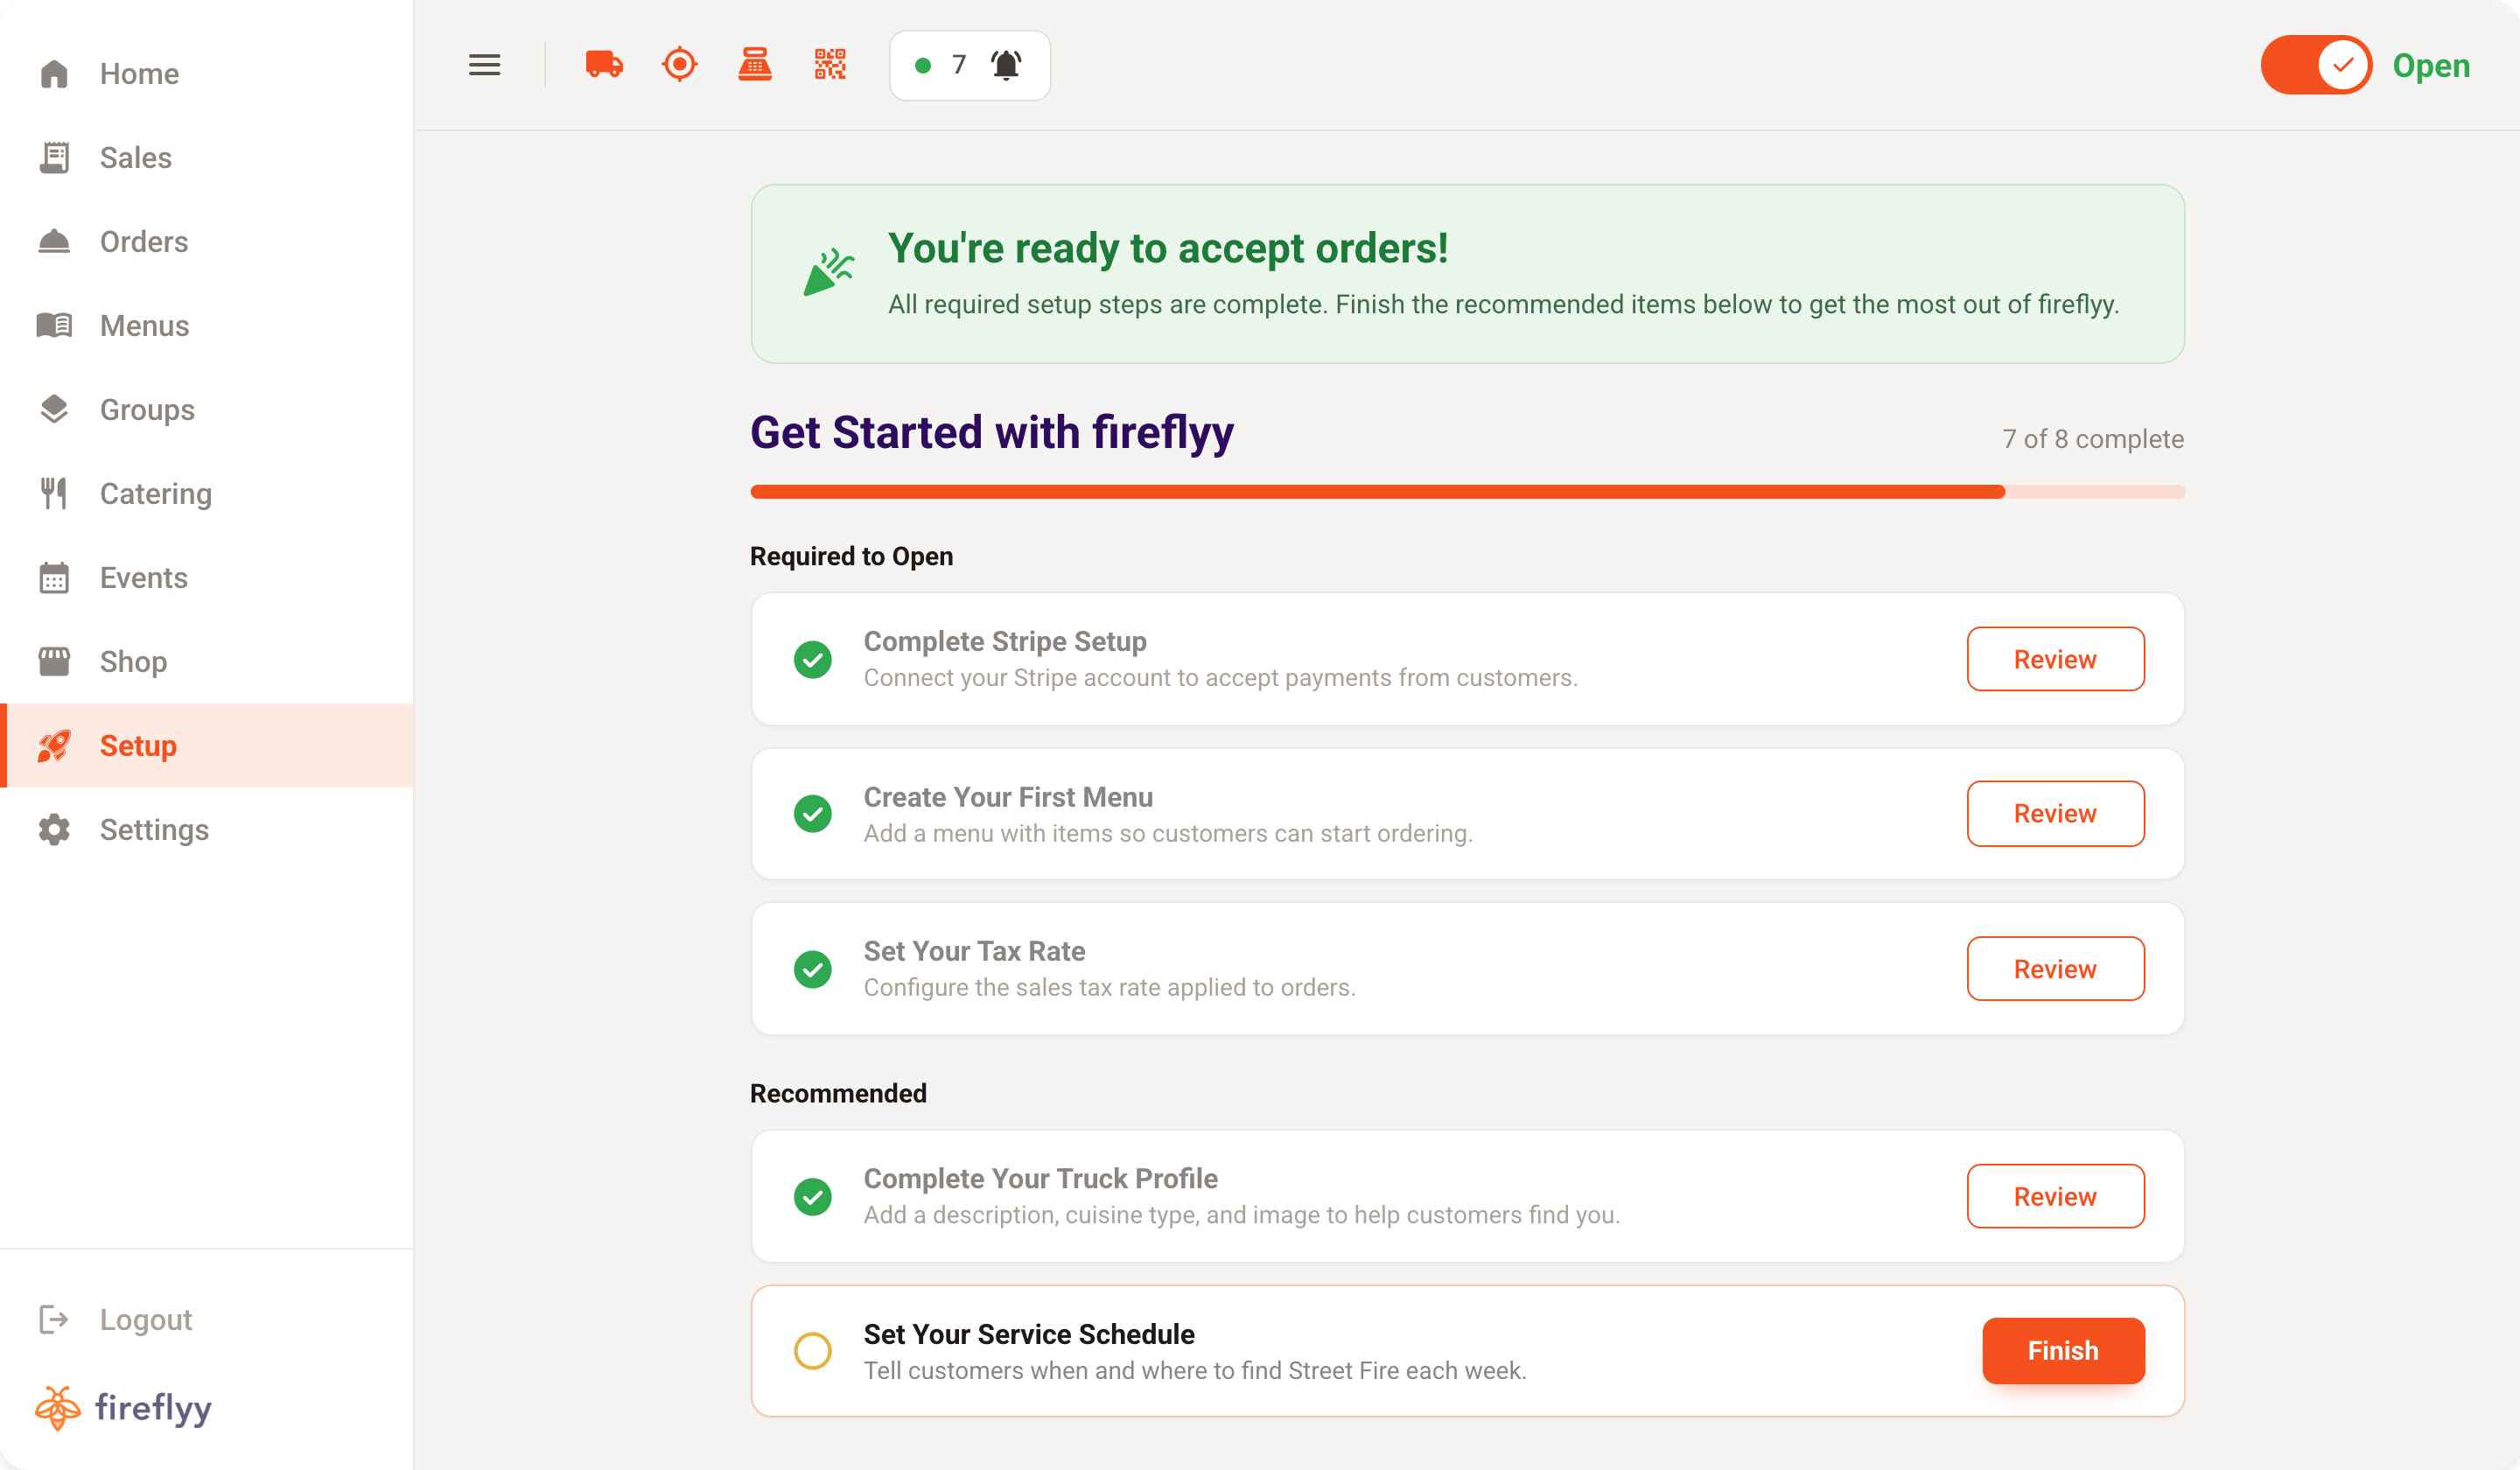Click the orange setup progress bar
Screen dimensions: 2520x1470
tap(1467, 492)
